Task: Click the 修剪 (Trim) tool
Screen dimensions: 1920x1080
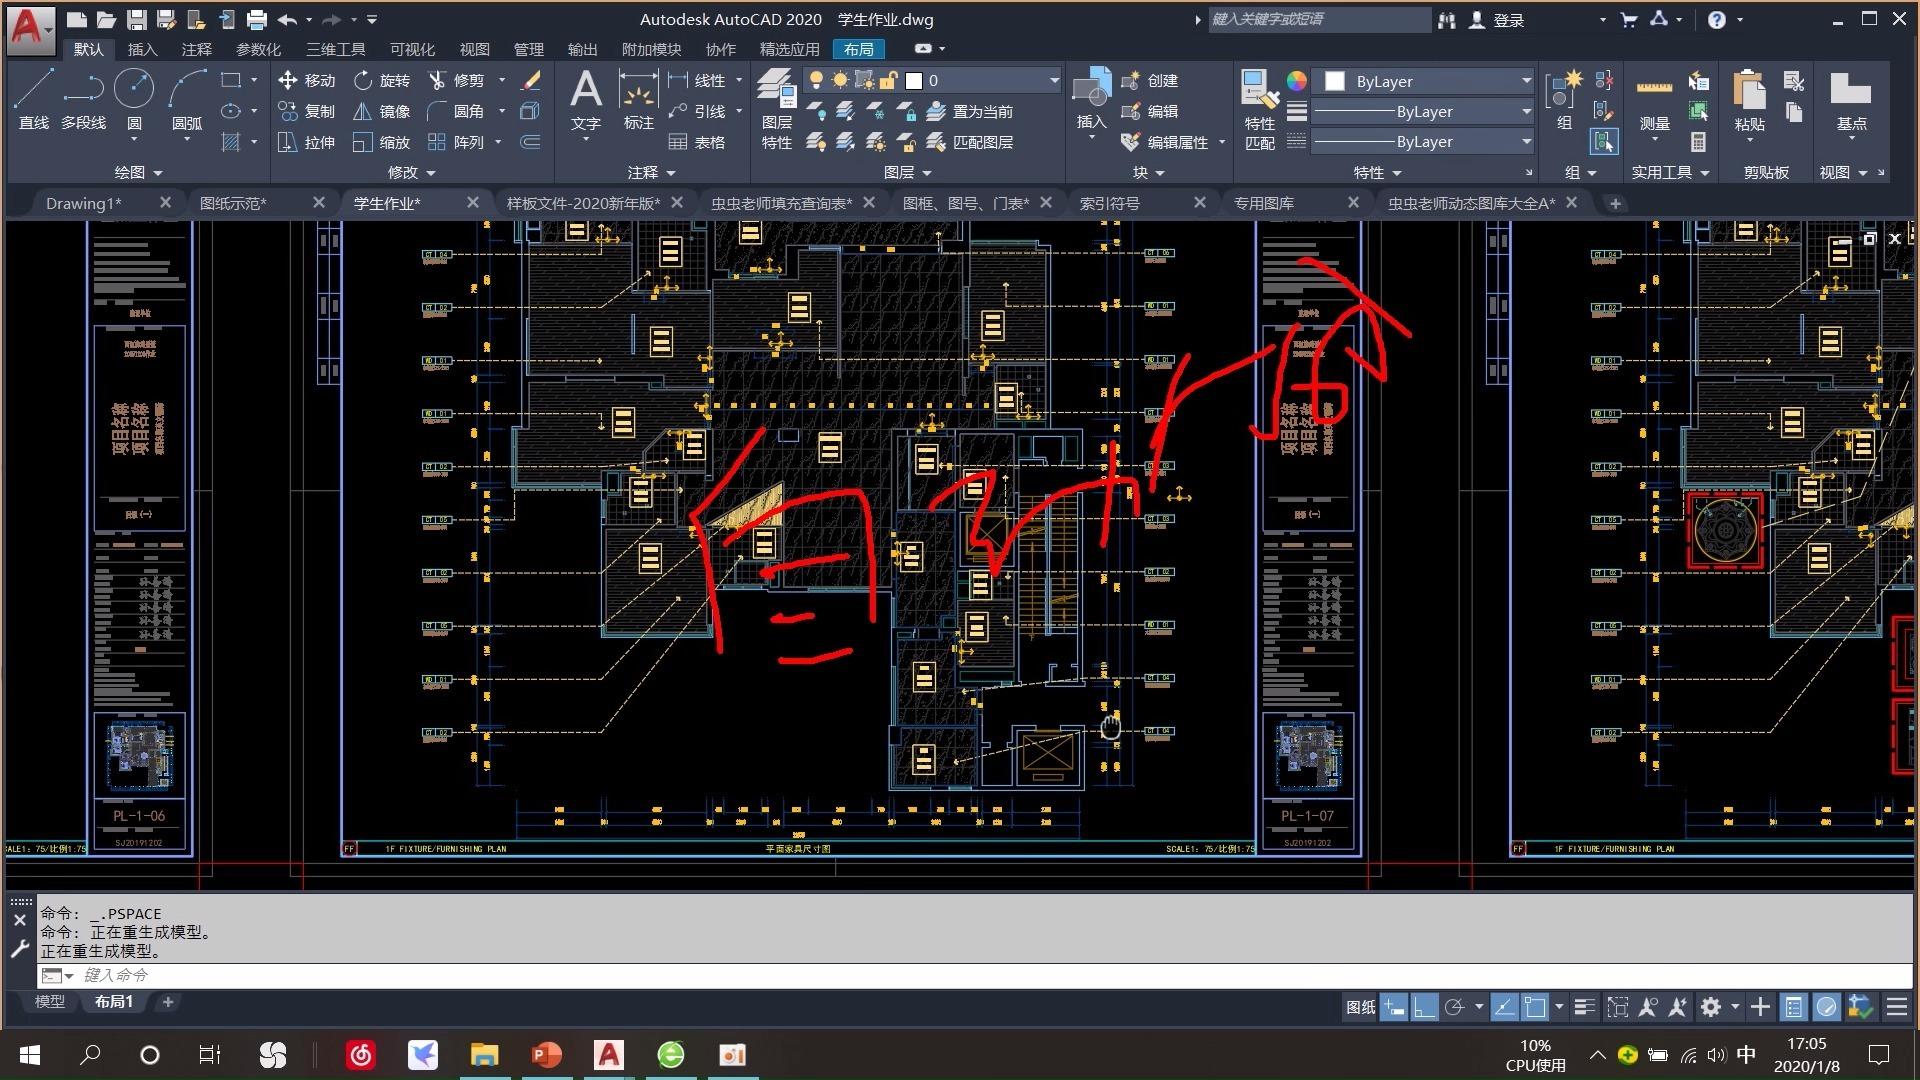Action: [456, 80]
